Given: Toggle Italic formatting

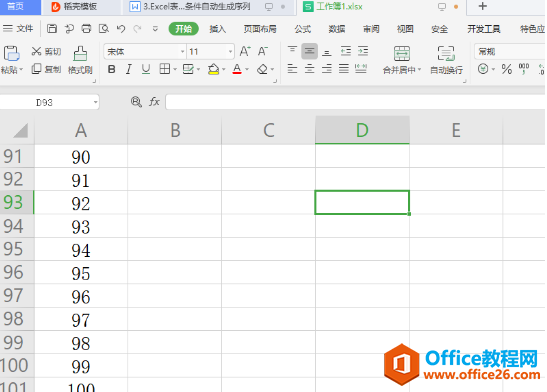Looking at the screenshot, I should coord(129,69).
